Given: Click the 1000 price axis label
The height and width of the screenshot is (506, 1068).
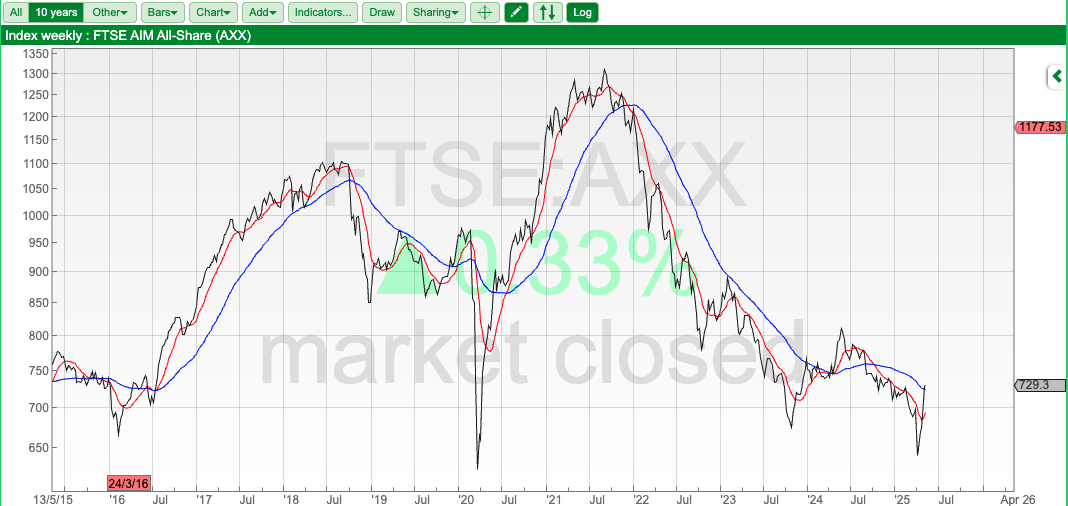Looking at the screenshot, I should (x=34, y=215).
